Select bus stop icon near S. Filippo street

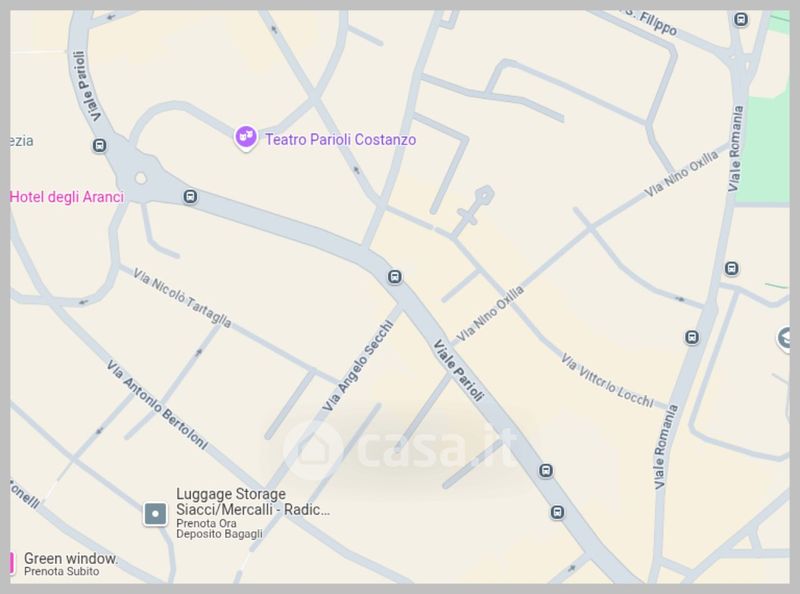pos(740,20)
